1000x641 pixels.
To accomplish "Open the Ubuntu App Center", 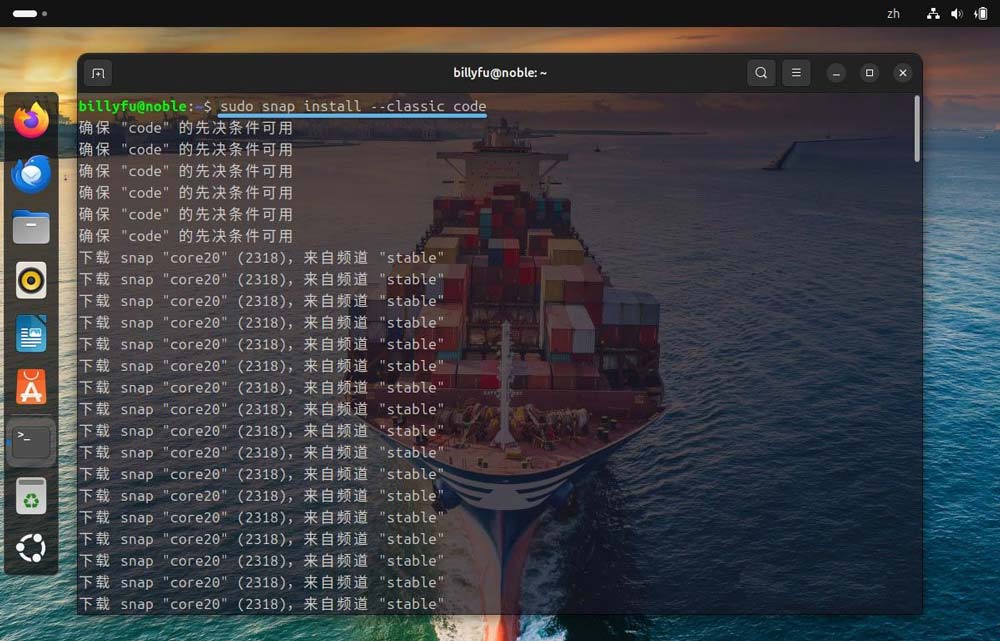I will (x=31, y=387).
